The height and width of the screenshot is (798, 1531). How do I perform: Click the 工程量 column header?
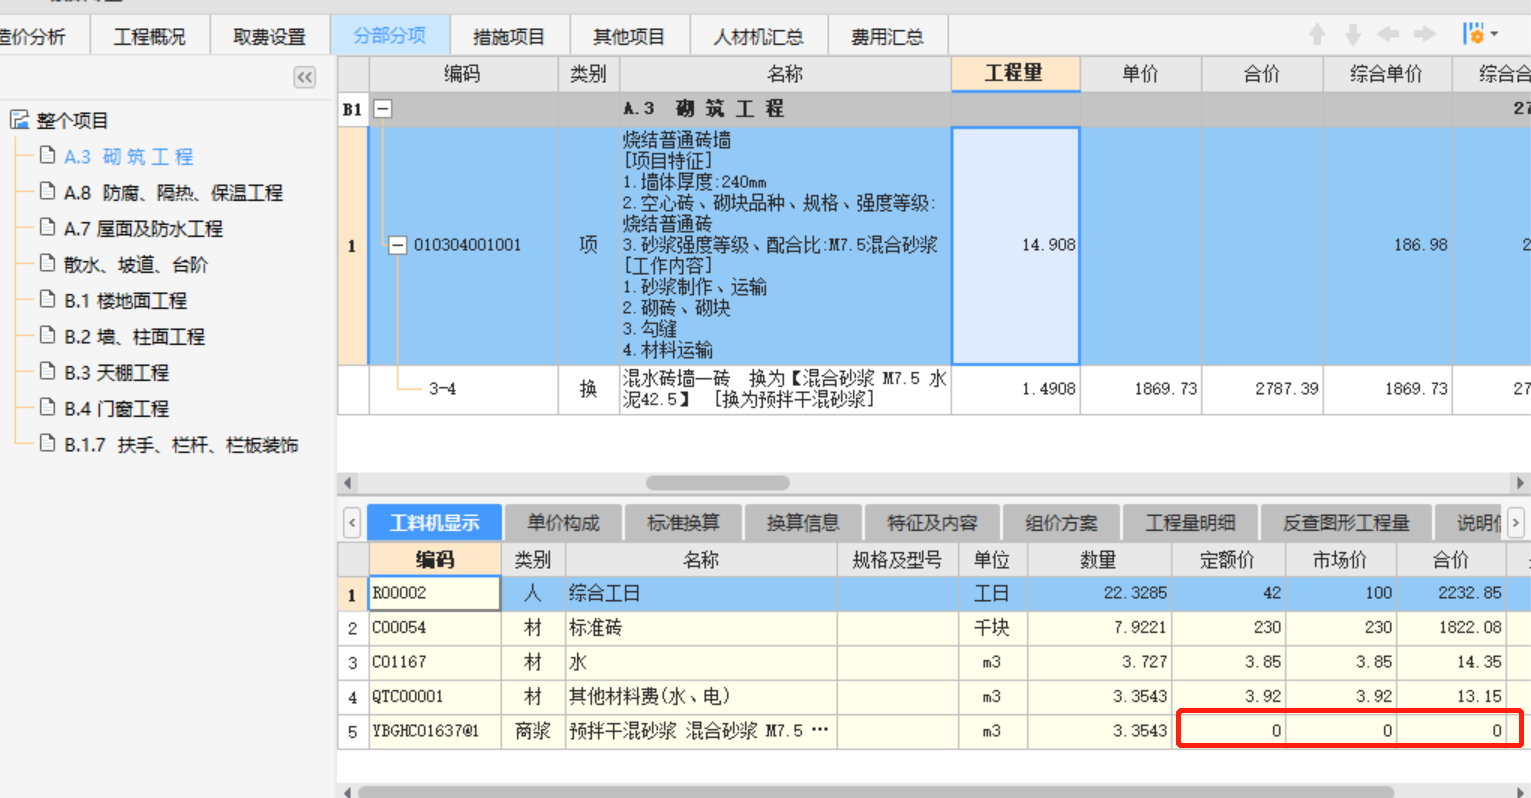coord(1015,73)
